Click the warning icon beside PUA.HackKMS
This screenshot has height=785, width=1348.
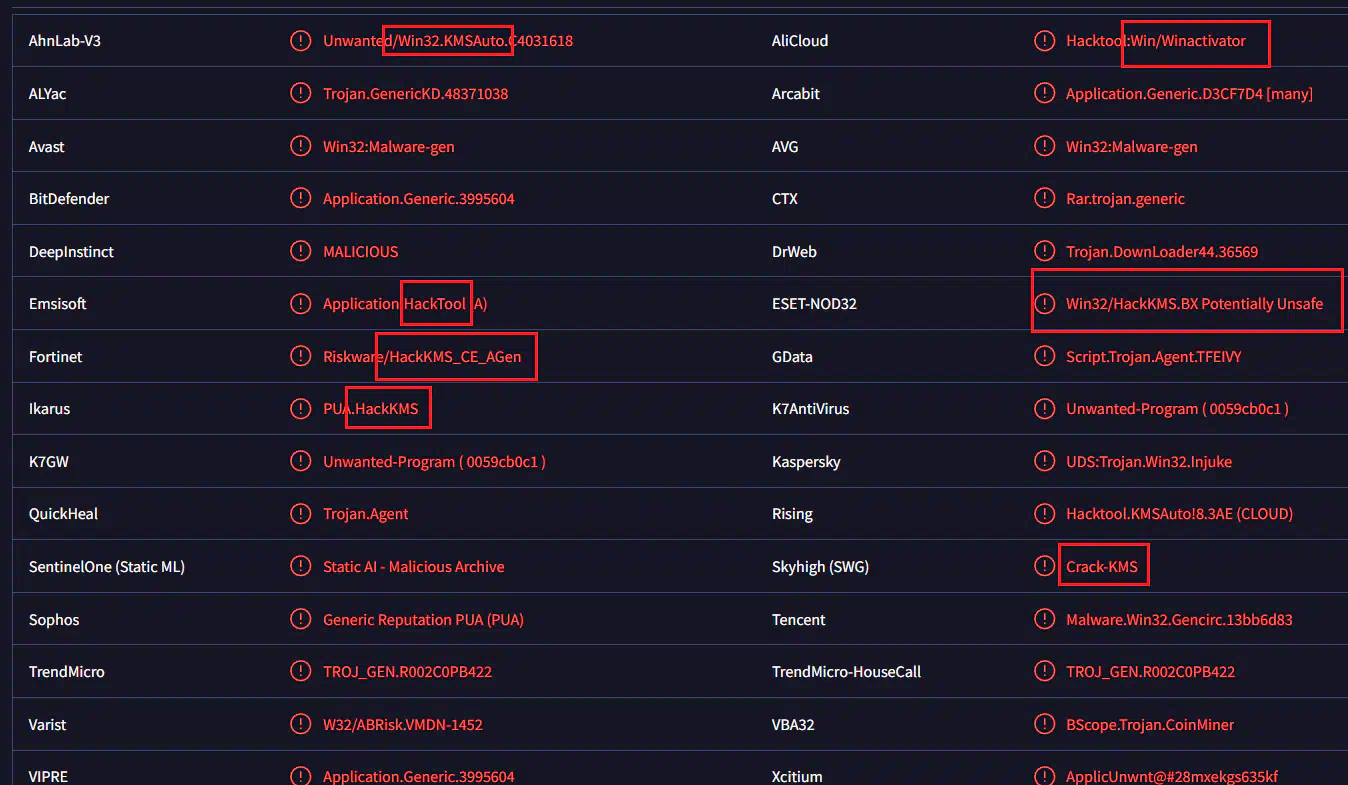300,409
